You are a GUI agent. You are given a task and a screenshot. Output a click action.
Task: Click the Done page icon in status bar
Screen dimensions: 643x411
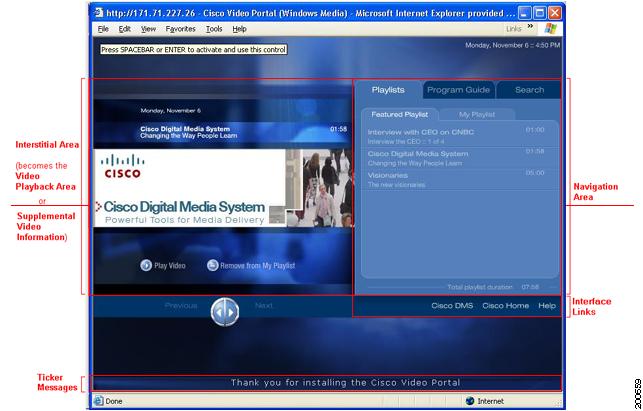pos(98,401)
